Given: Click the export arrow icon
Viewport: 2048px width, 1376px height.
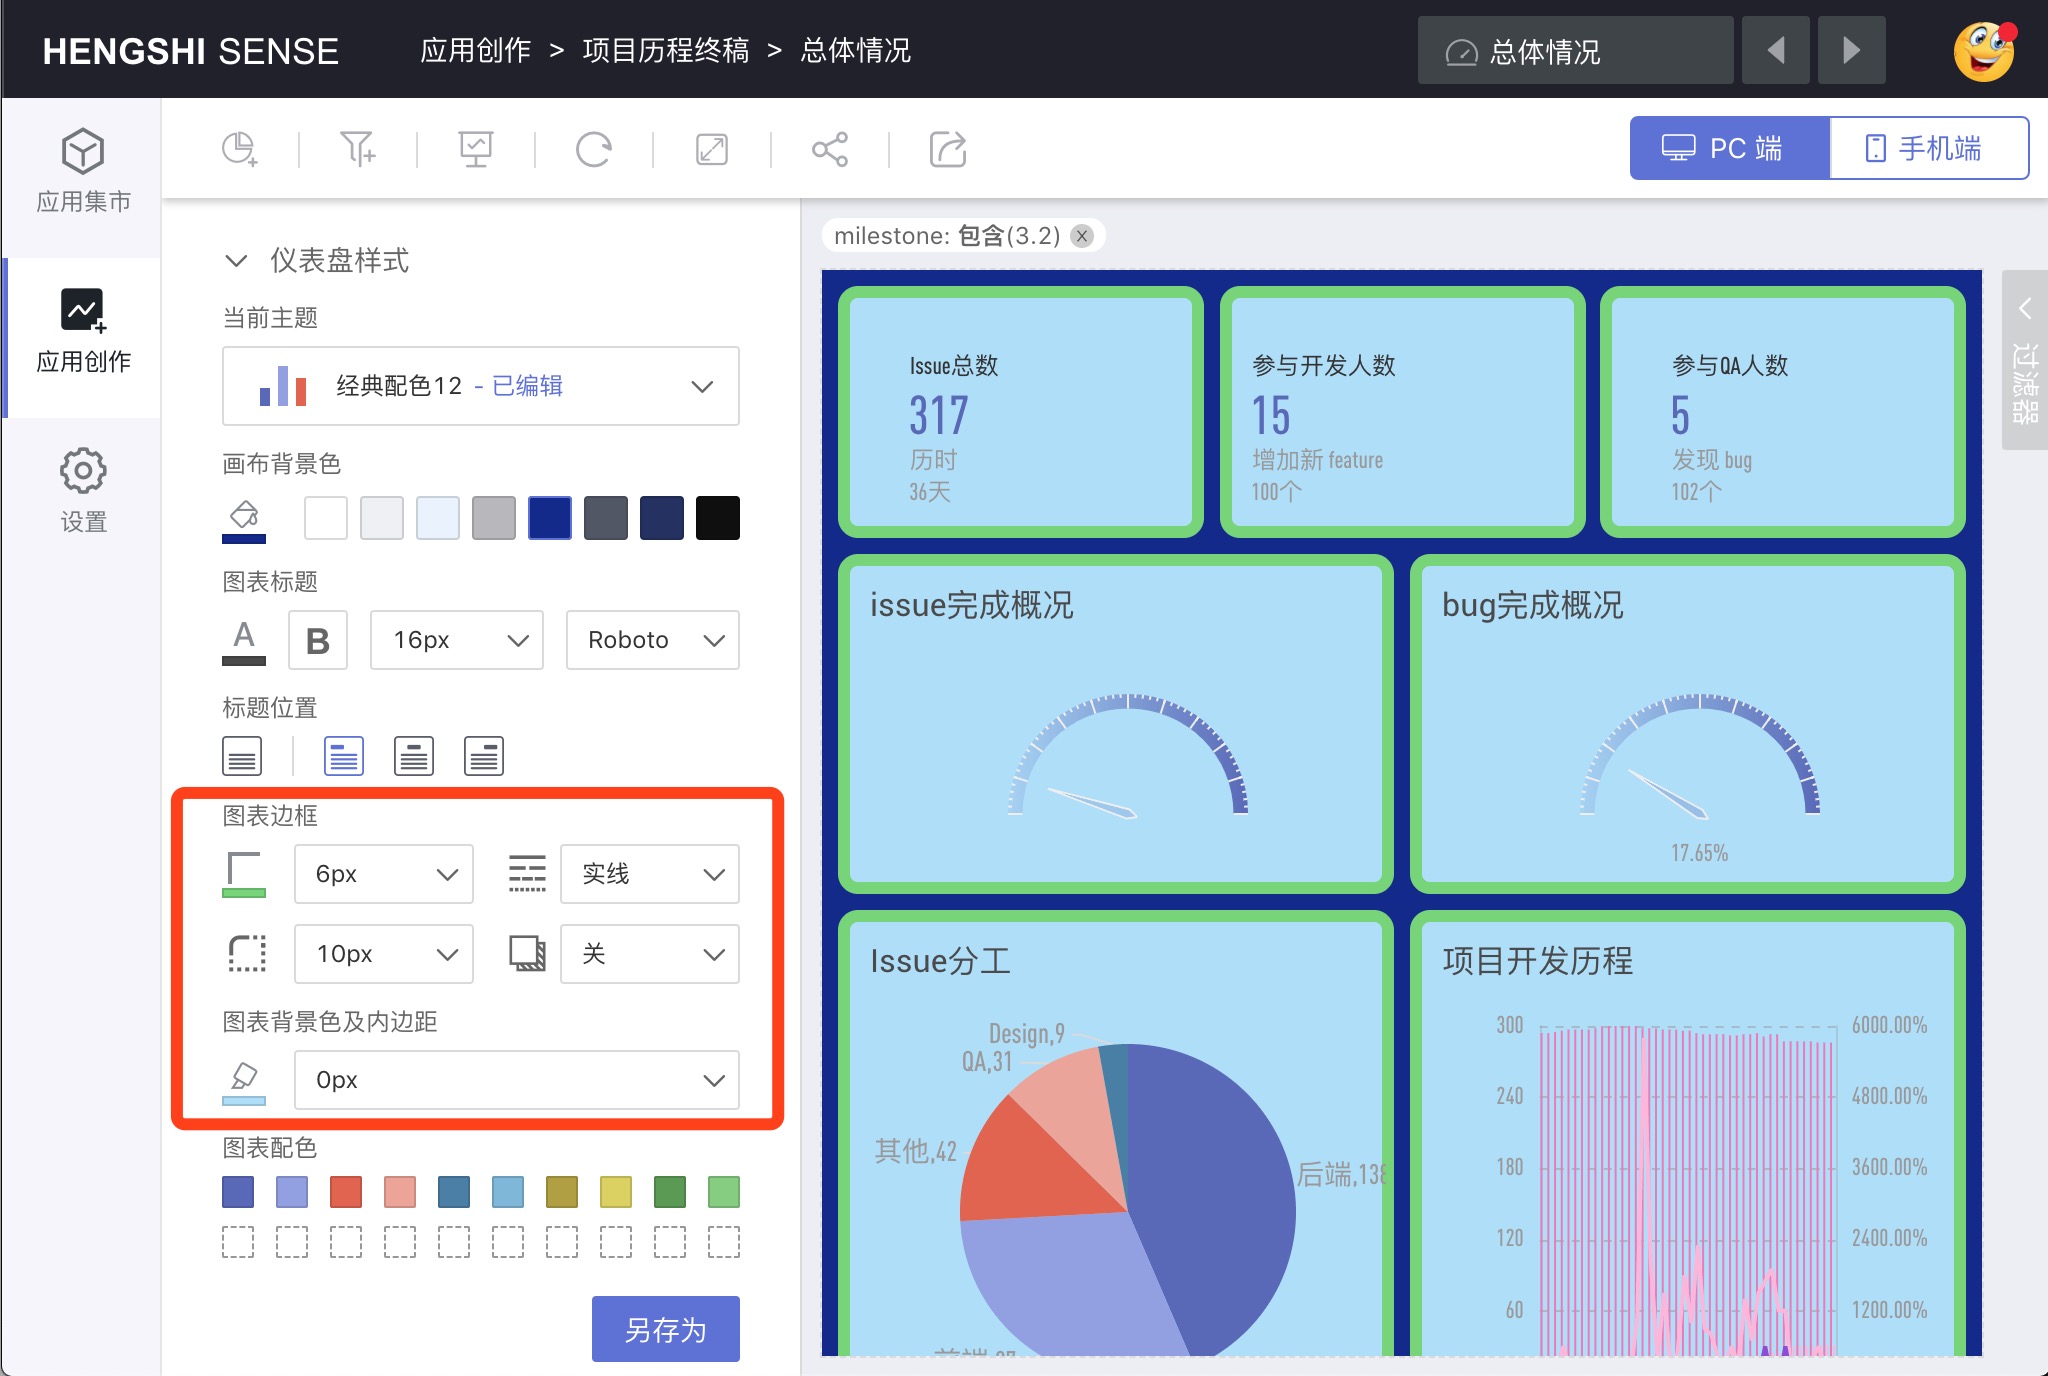Looking at the screenshot, I should pos(948,150).
